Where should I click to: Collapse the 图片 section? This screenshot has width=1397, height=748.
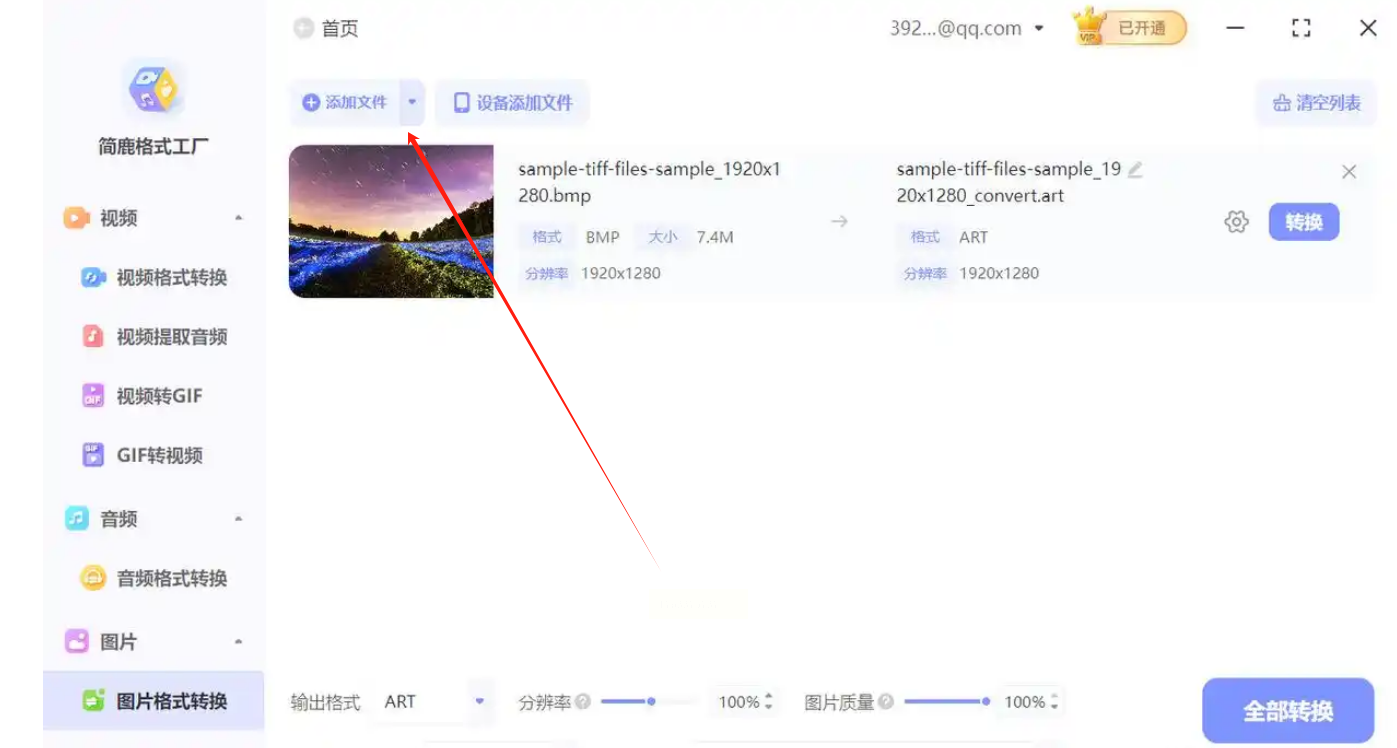(238, 641)
